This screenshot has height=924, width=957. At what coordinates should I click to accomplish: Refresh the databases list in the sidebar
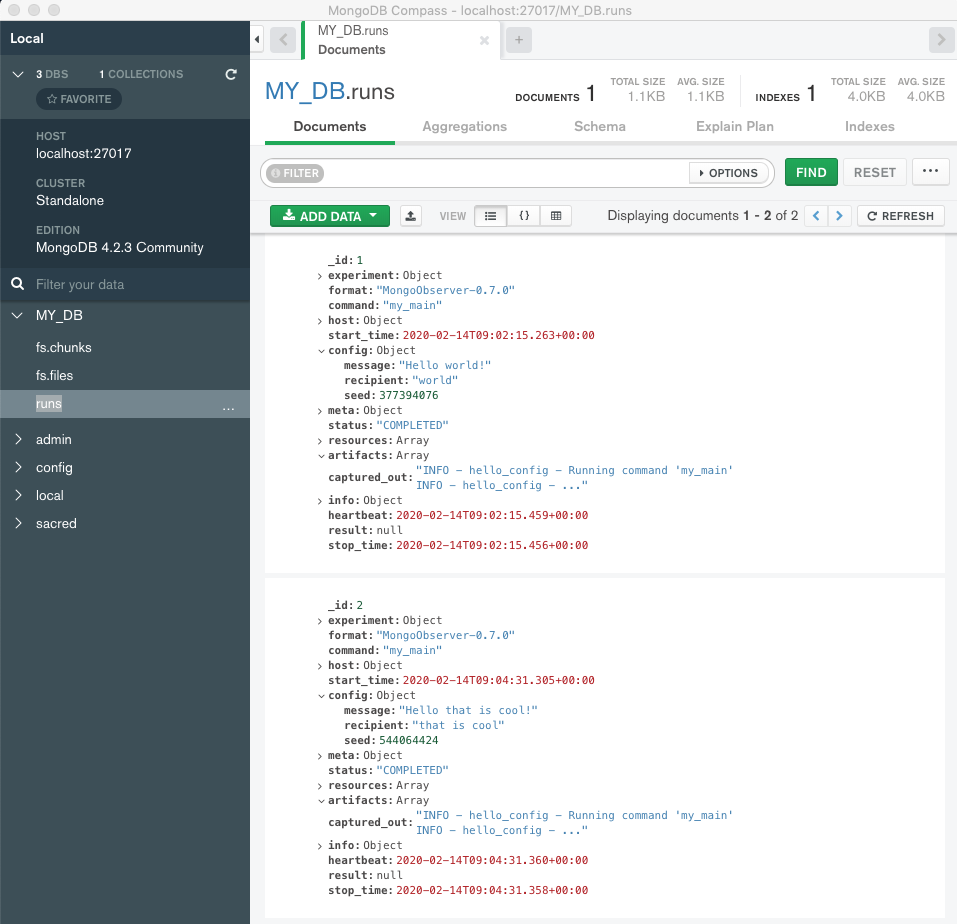point(231,74)
